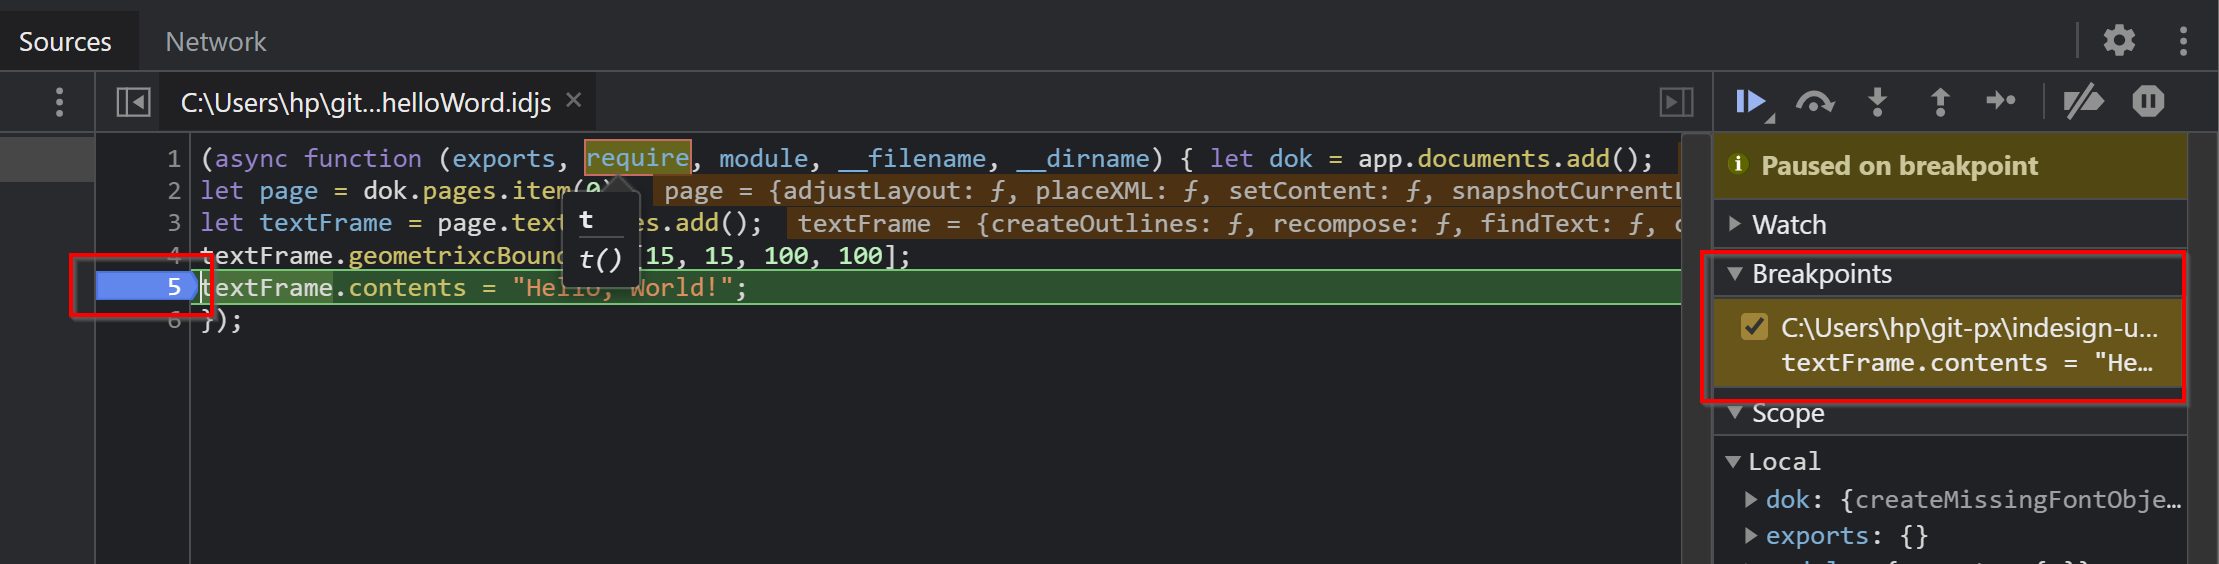Switch to the Network tab
2219x564 pixels.
pos(215,42)
